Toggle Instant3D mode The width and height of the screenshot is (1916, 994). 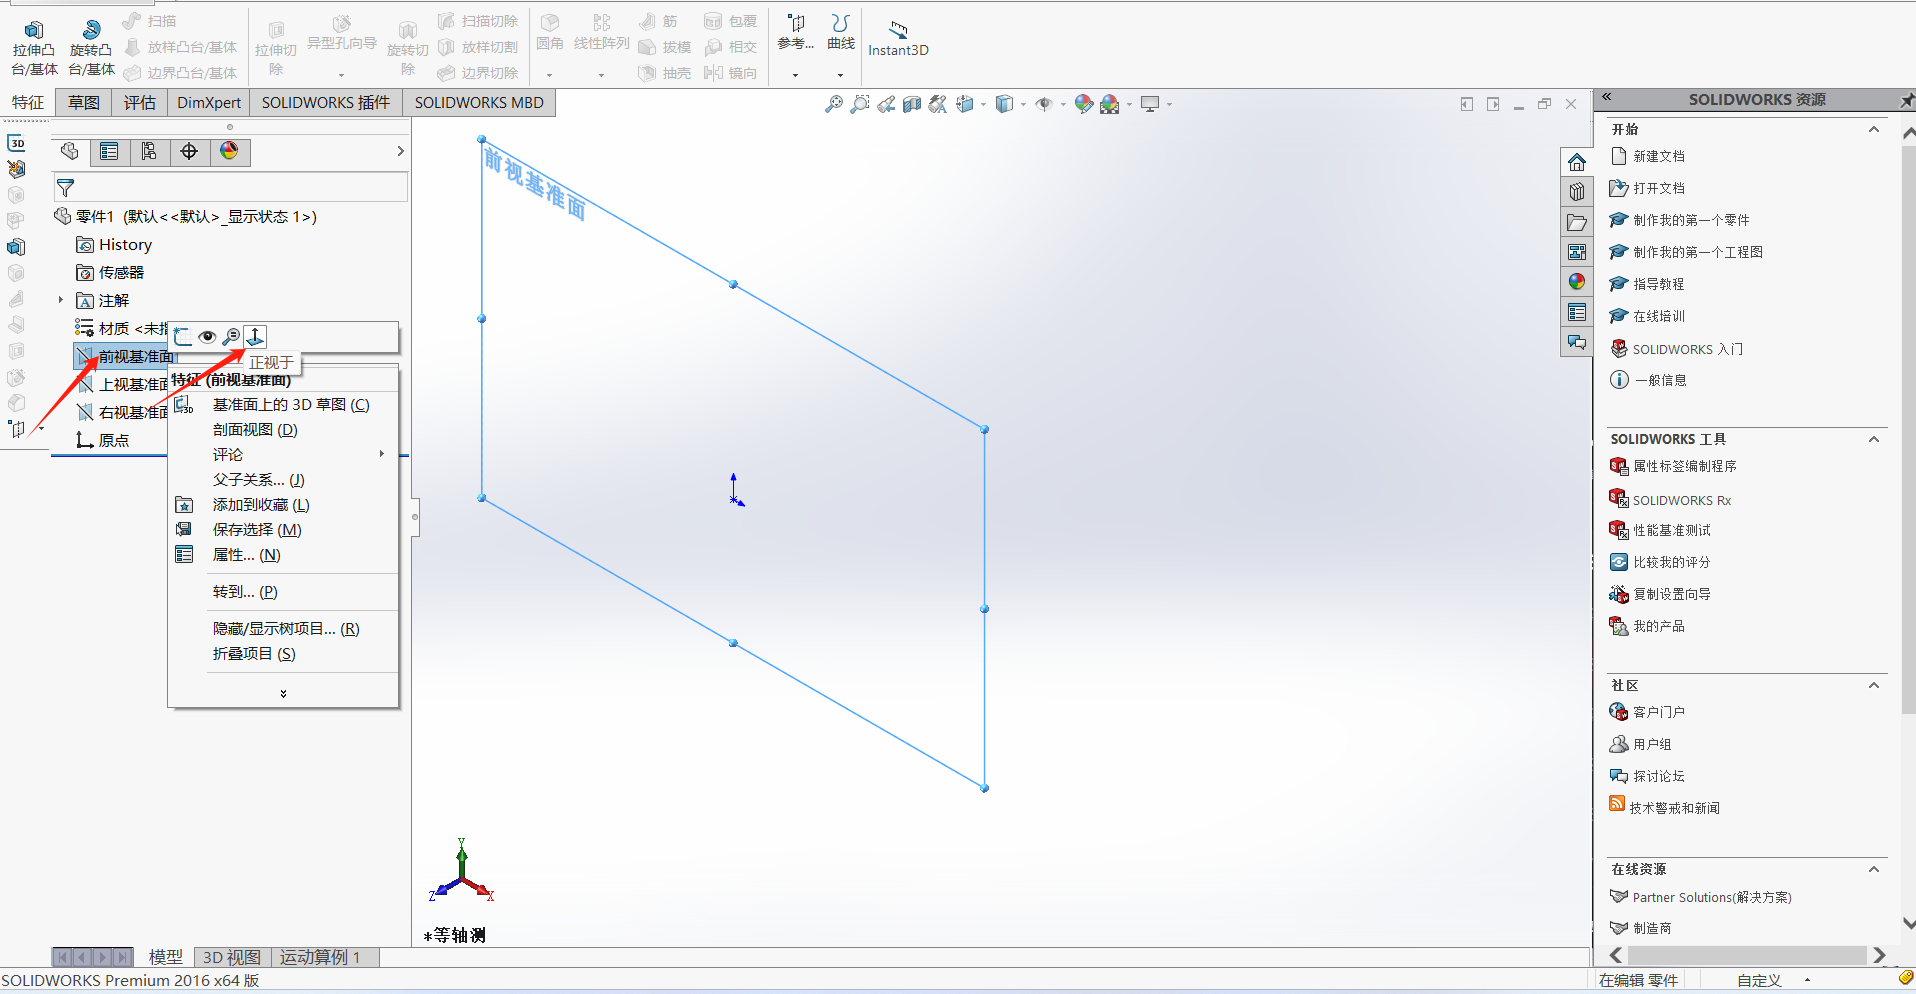(x=898, y=38)
